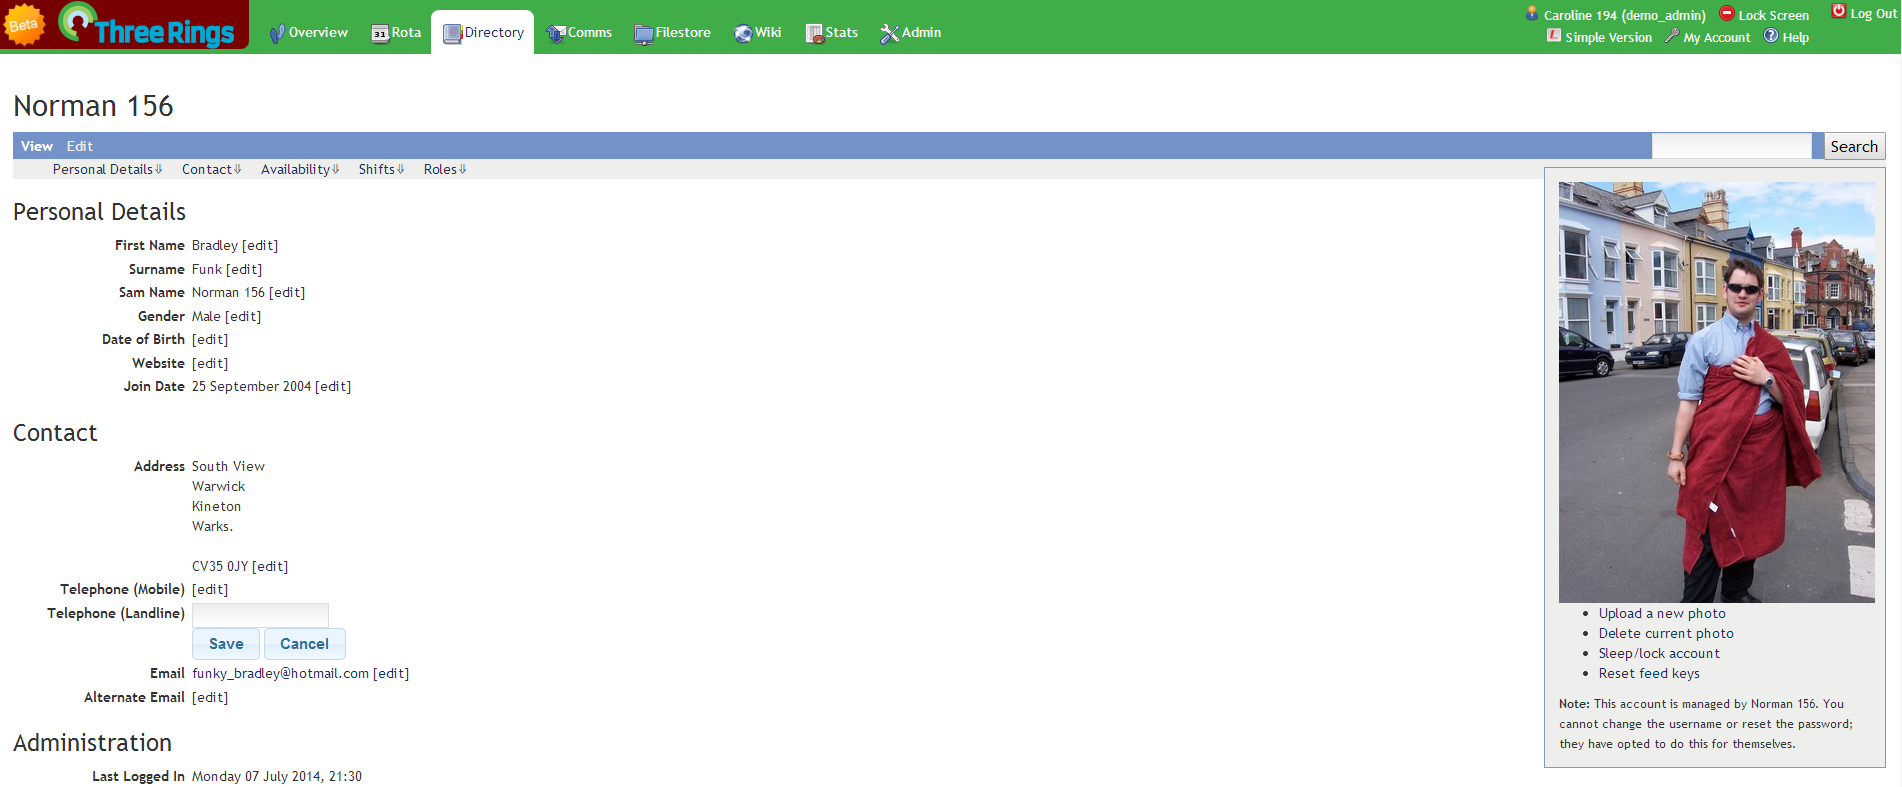The width and height of the screenshot is (1902, 787).
Task: Click the Directory icon
Action: (452, 33)
